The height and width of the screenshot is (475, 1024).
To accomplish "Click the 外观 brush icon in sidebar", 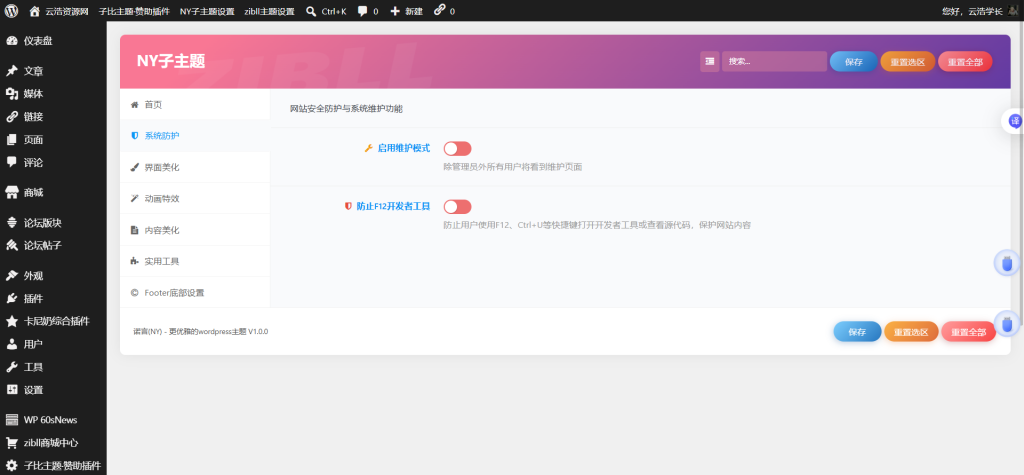I will click(12, 276).
